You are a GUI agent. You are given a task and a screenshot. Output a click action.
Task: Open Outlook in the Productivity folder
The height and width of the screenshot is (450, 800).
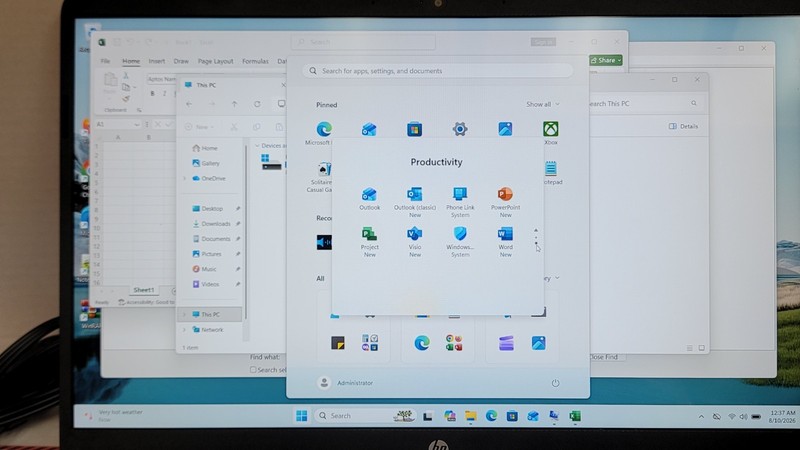(x=369, y=198)
